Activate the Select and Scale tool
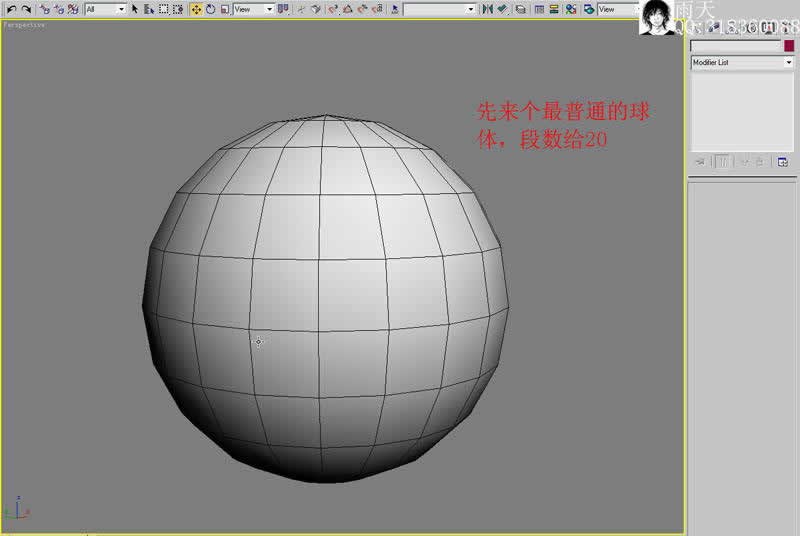The width and height of the screenshot is (800, 536). [x=224, y=10]
